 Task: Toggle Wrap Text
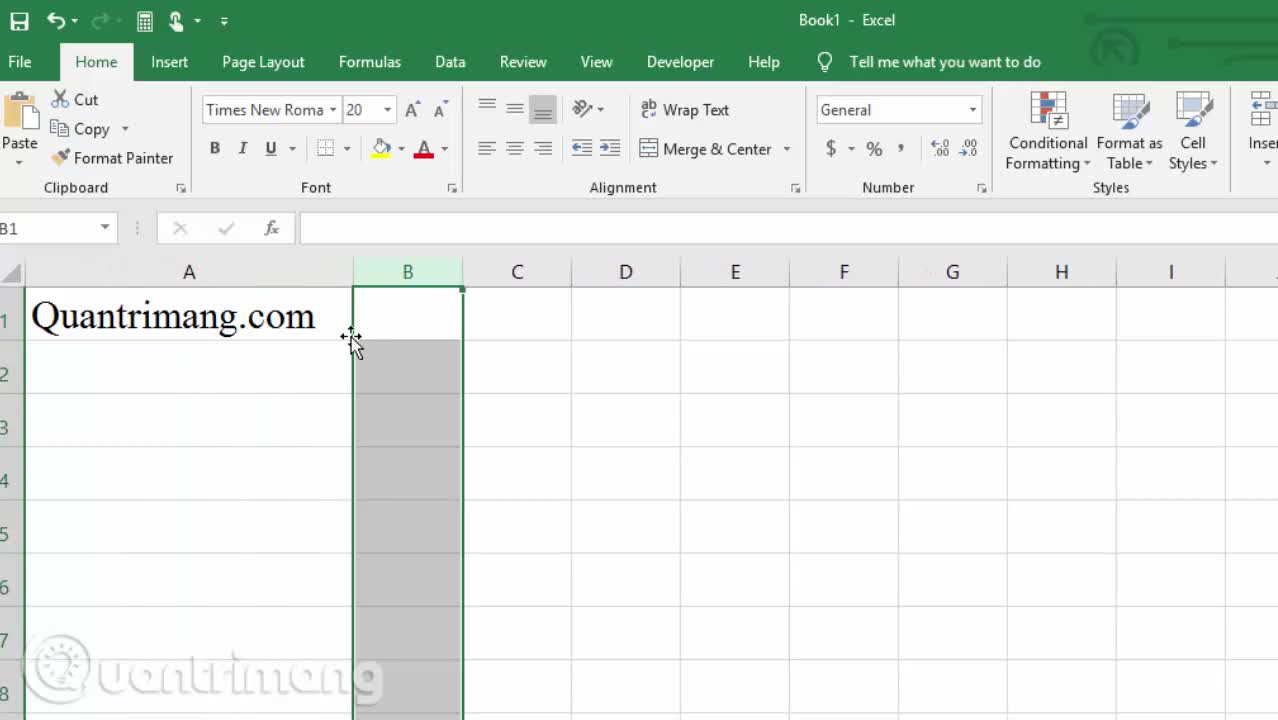point(685,110)
